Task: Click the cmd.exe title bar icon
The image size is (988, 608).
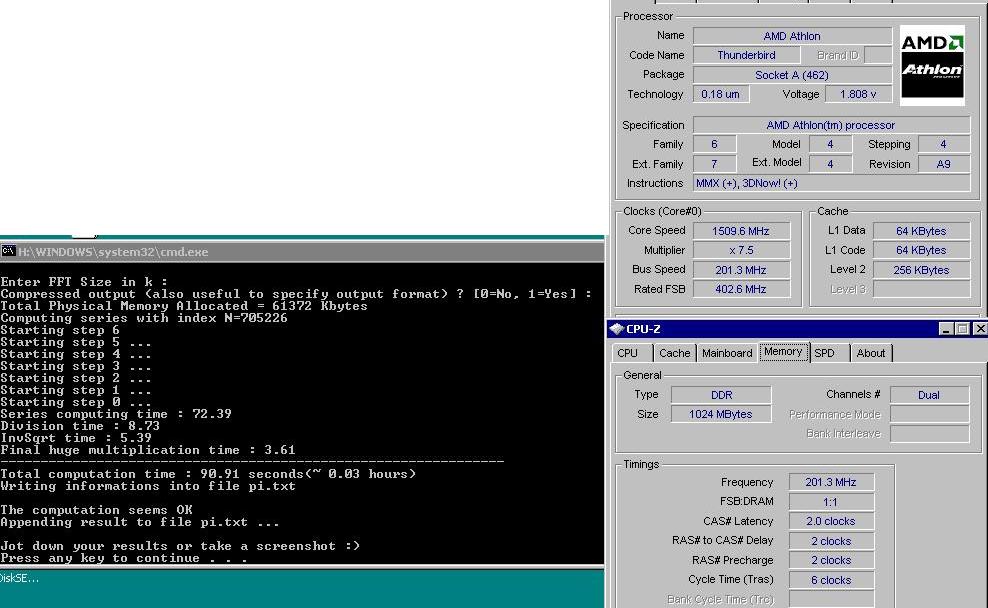Action: [8, 251]
